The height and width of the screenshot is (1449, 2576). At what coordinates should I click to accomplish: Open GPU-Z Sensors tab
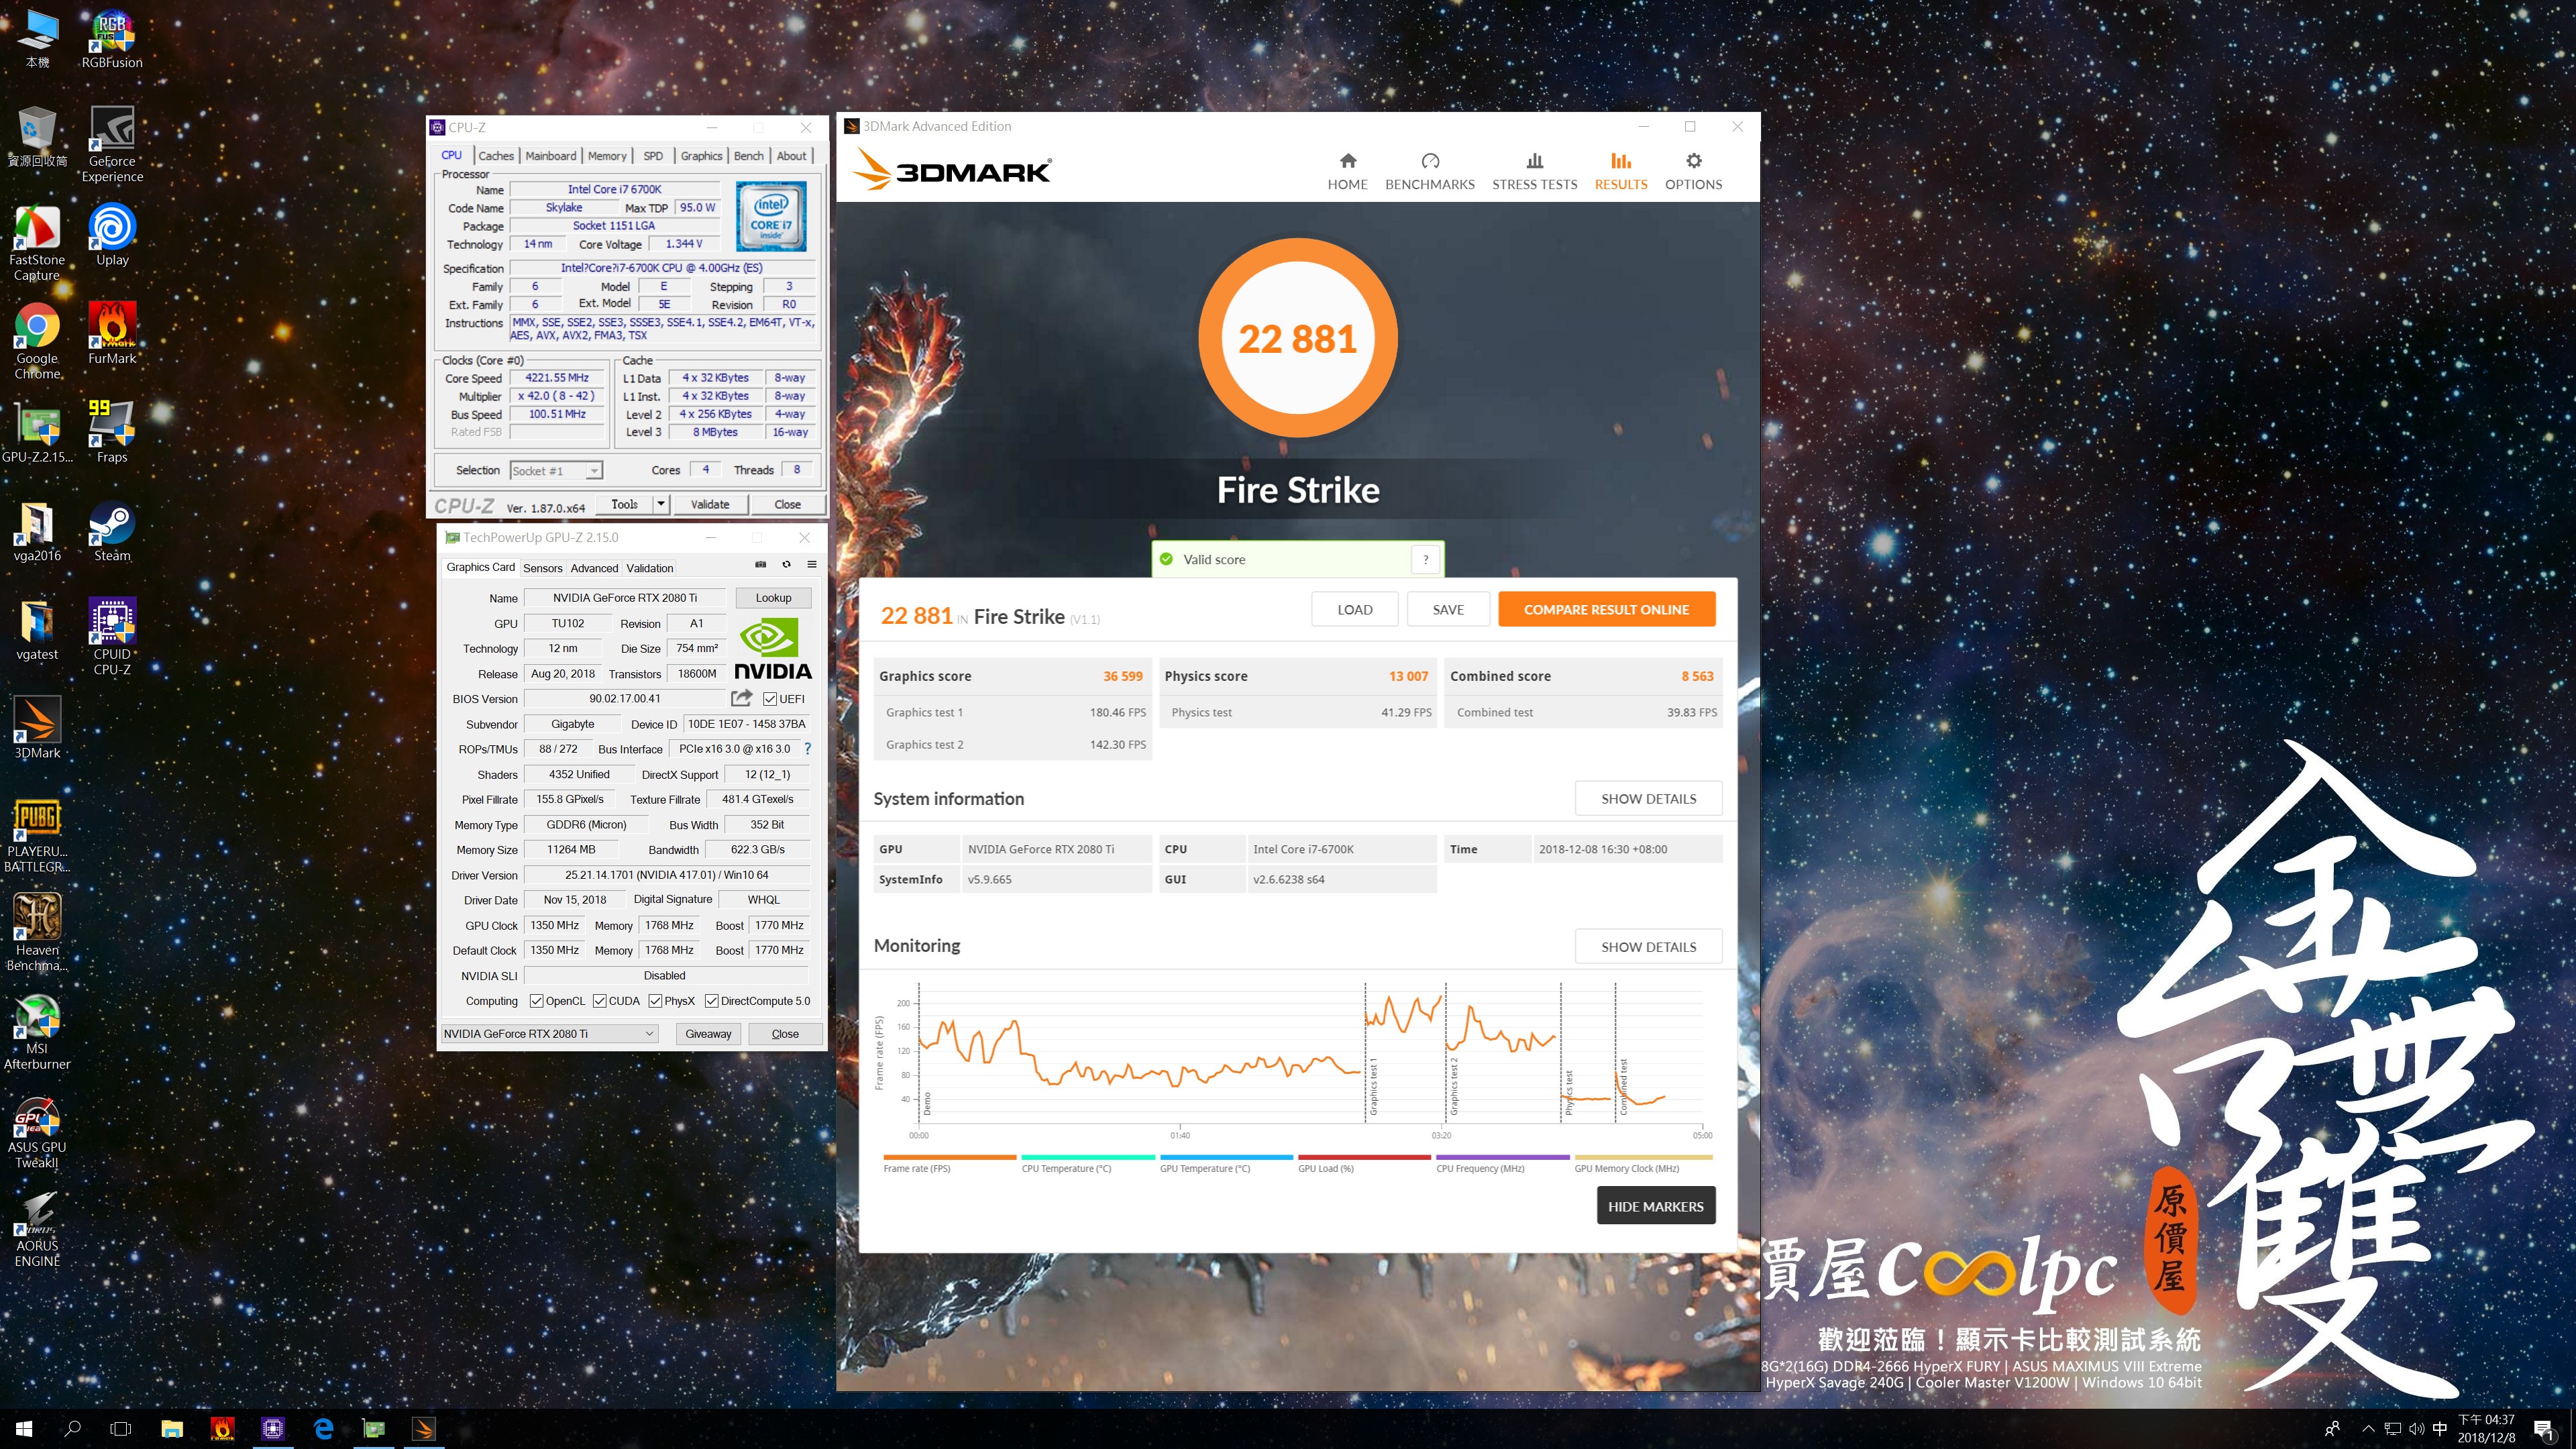pyautogui.click(x=543, y=568)
